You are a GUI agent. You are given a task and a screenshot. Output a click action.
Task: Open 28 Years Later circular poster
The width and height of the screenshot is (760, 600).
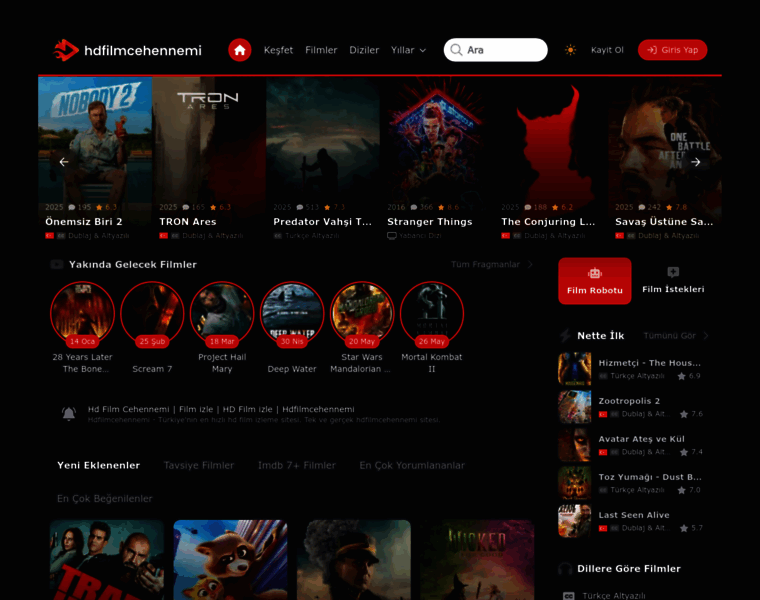[82, 314]
